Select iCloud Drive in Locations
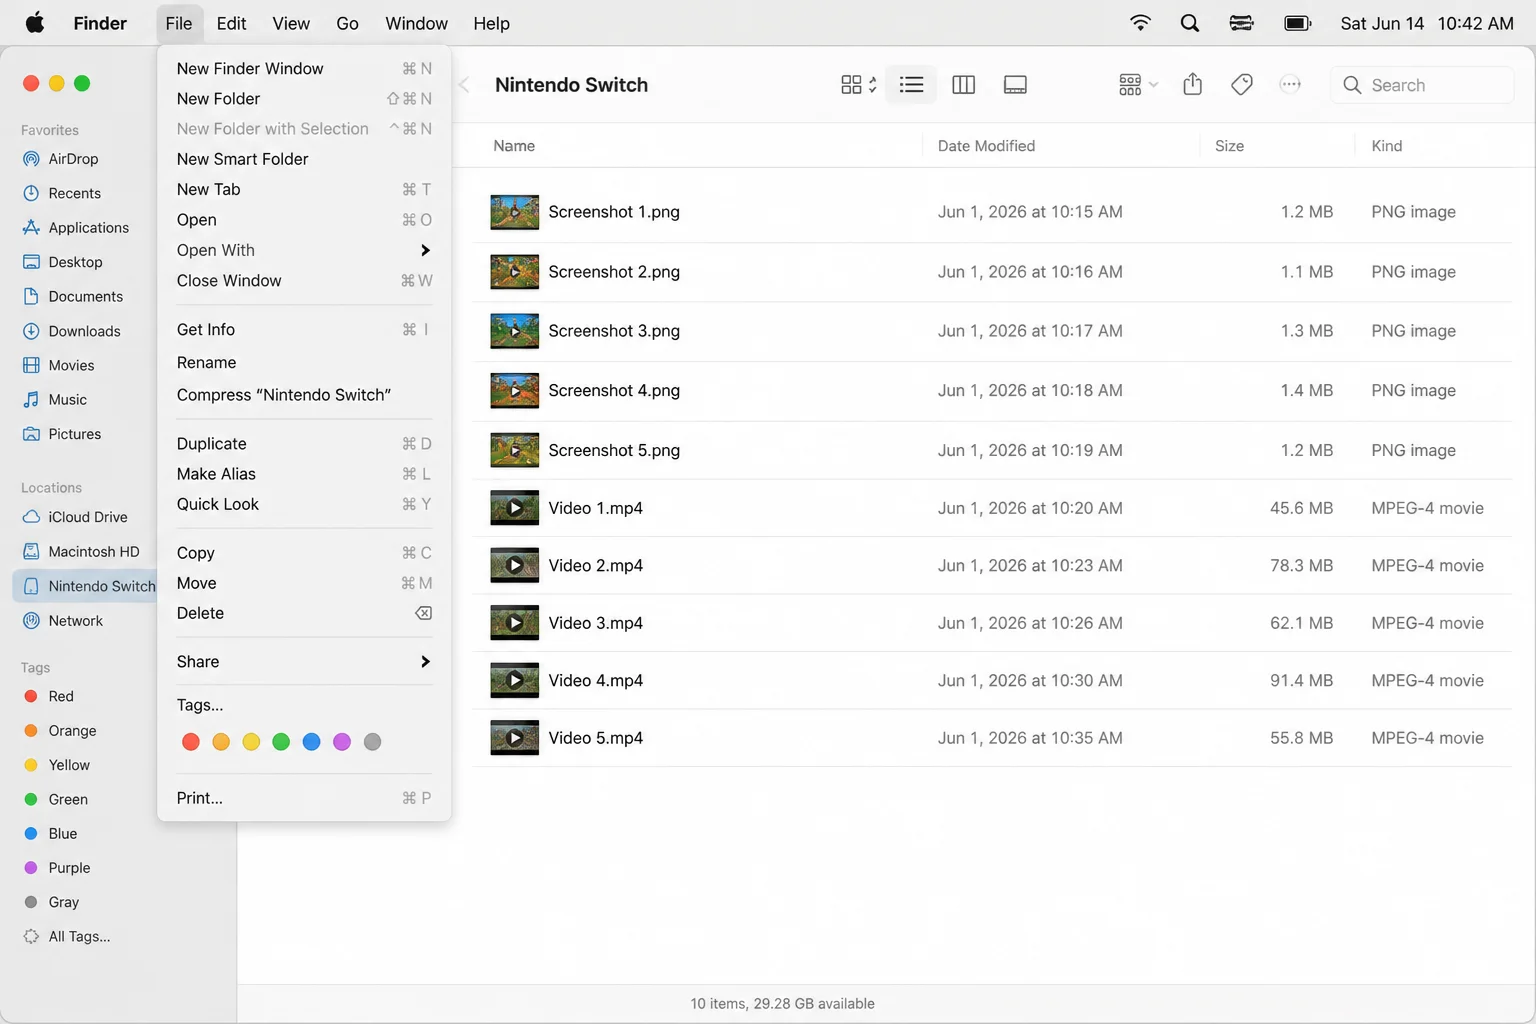 pyautogui.click(x=75, y=517)
